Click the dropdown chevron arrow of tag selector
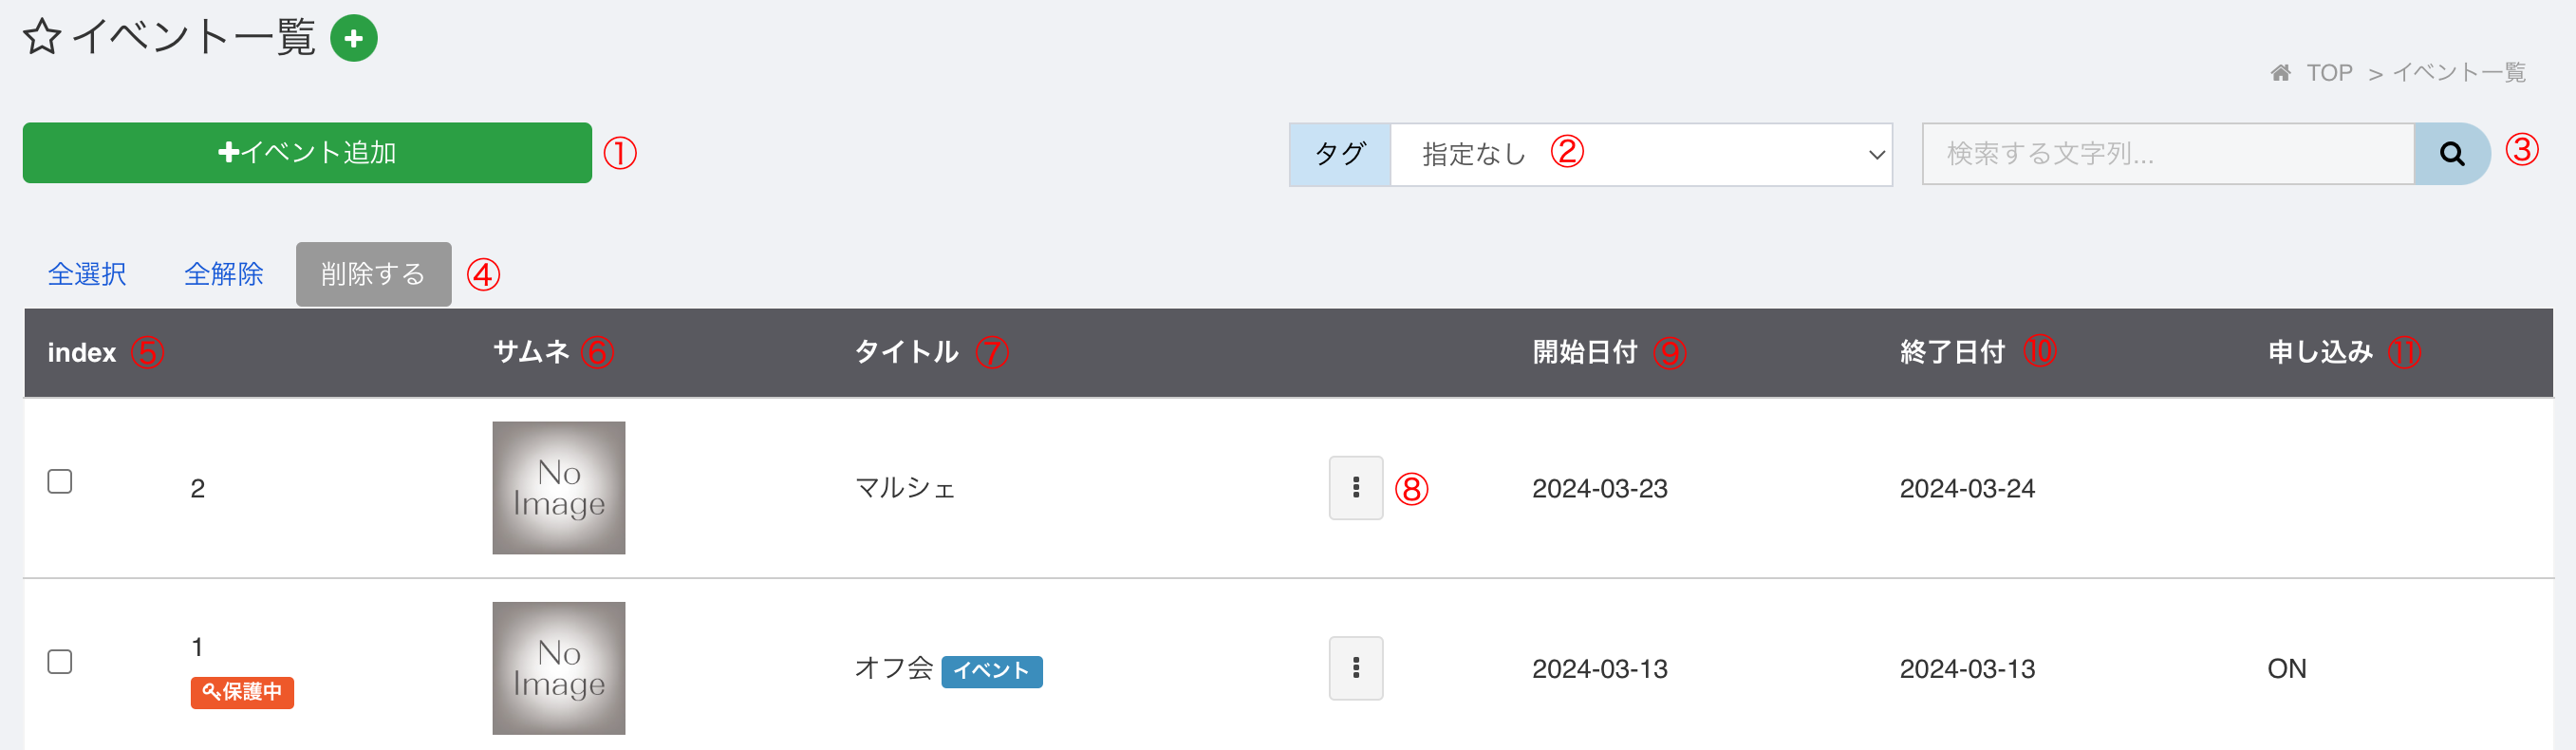The image size is (2576, 750). click(1875, 155)
